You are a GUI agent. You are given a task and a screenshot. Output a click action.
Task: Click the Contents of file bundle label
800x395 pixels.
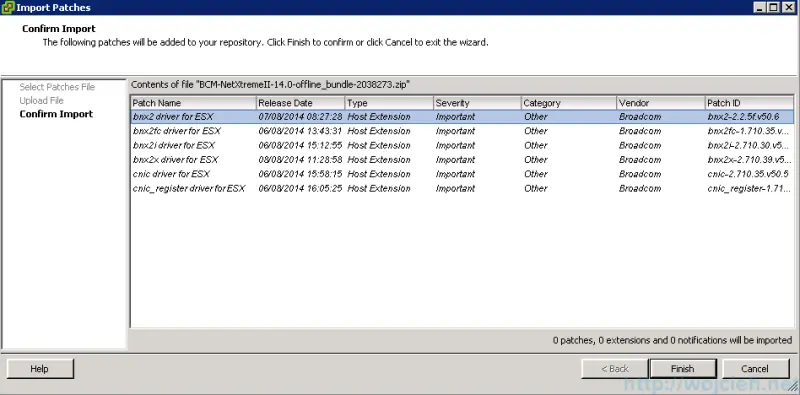pyautogui.click(x=270, y=85)
